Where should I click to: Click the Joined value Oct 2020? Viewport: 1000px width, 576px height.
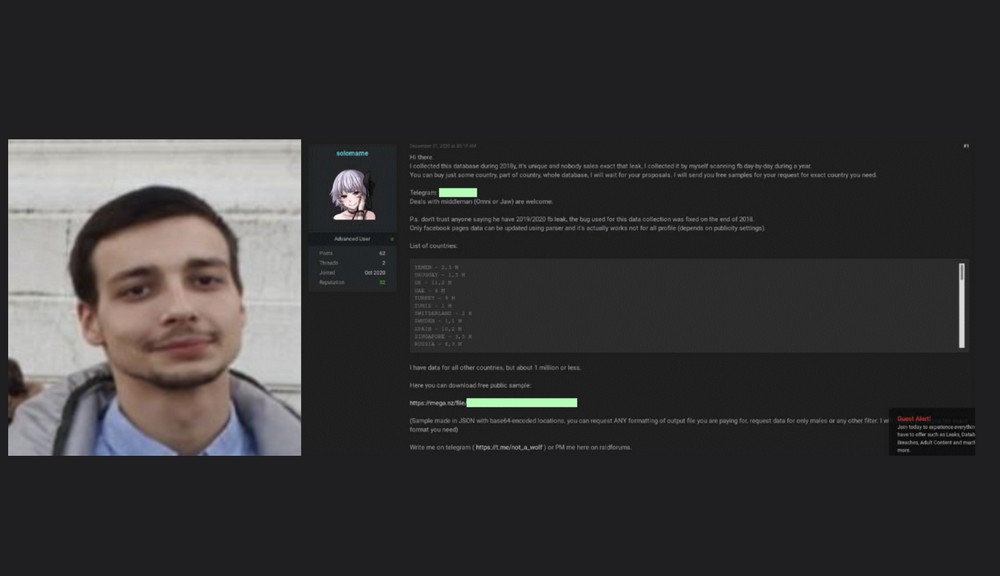[375, 272]
